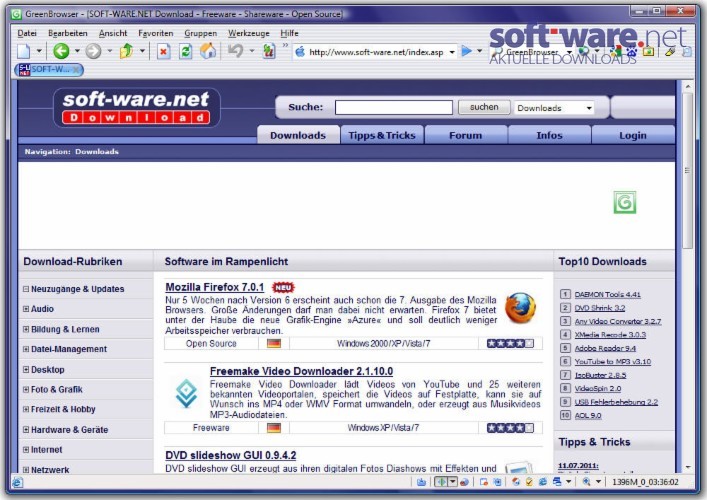Open the Hilfe menu
This screenshot has width=707, height=500.
pyautogui.click(x=289, y=33)
